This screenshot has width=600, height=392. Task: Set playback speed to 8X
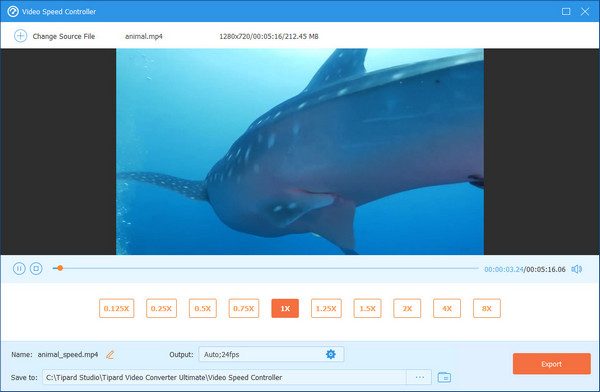(487, 308)
